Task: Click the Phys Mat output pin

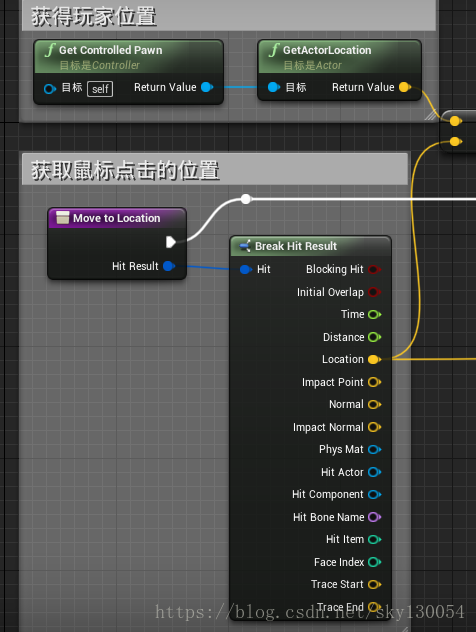Action: pyautogui.click(x=374, y=449)
